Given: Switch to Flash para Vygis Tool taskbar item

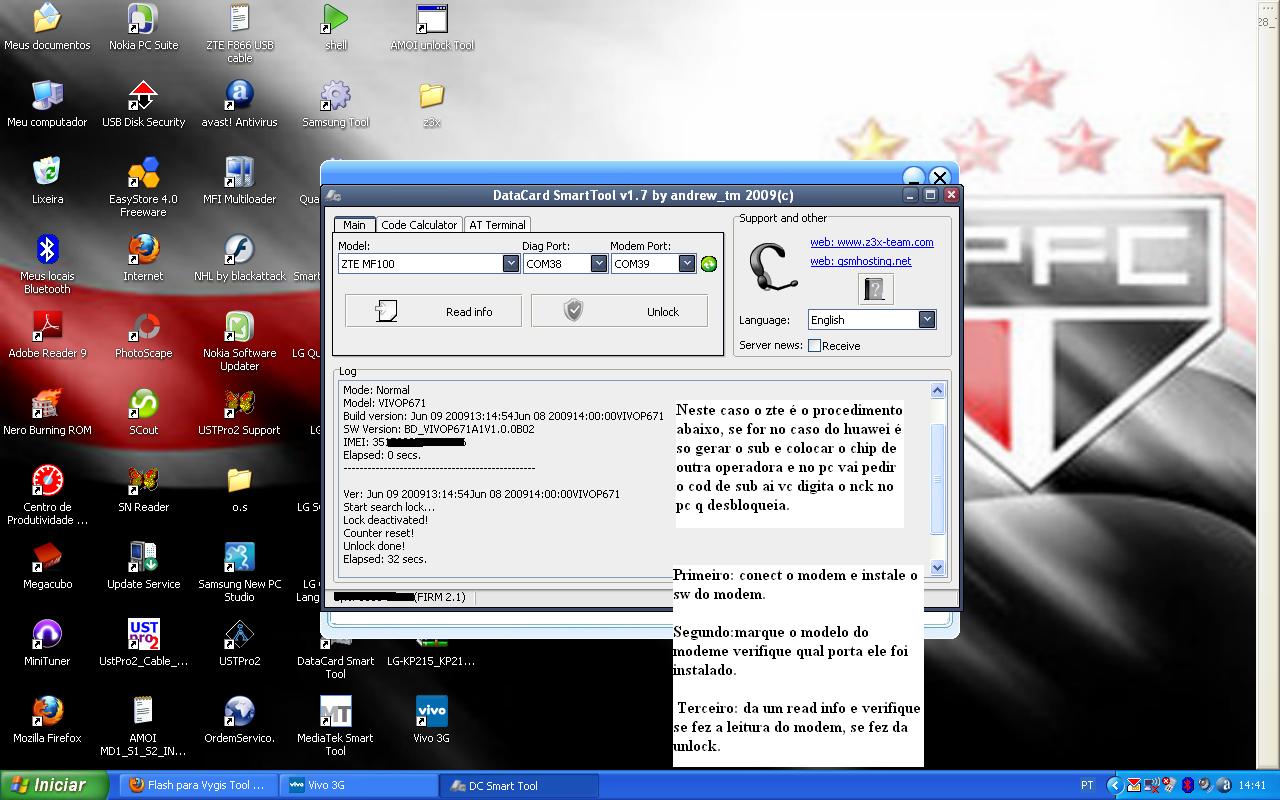Looking at the screenshot, I should coord(198,785).
